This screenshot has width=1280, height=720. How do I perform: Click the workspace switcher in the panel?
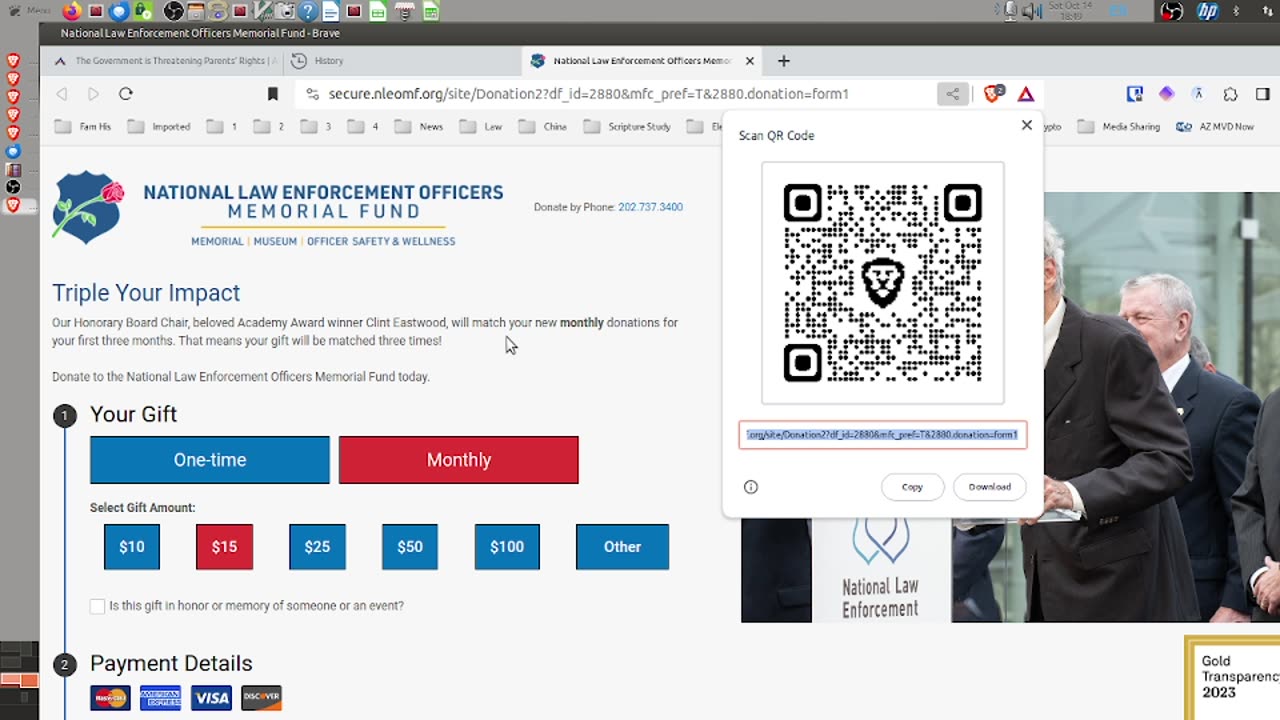pos(19,680)
